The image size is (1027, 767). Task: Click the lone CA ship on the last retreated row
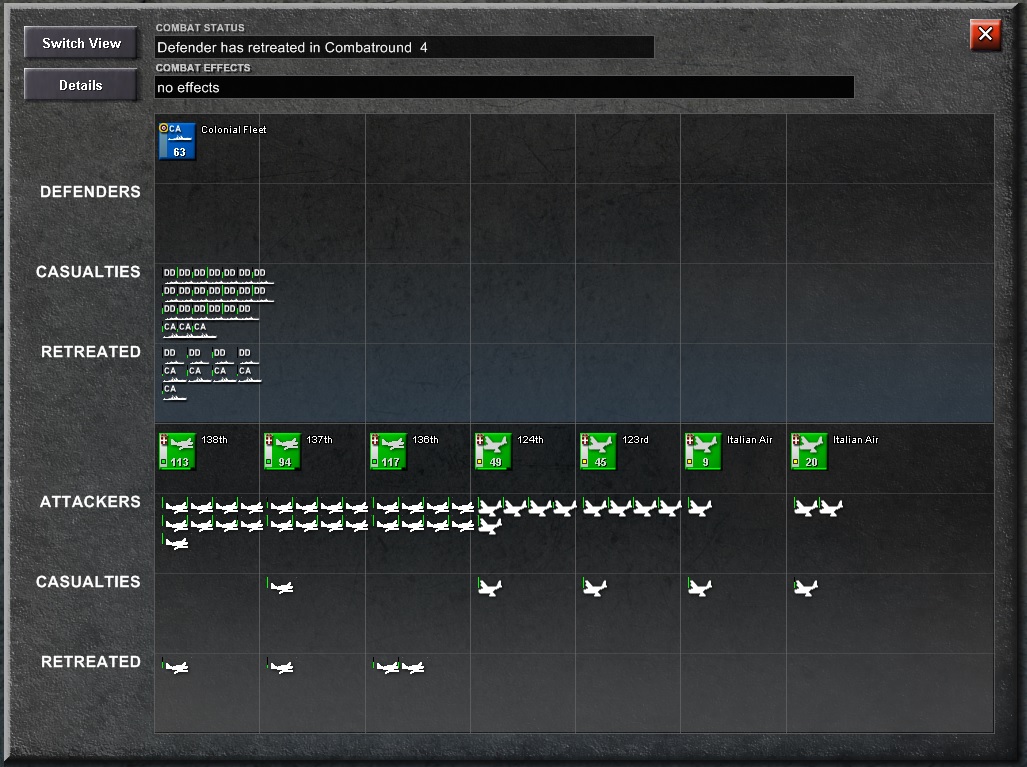point(174,392)
